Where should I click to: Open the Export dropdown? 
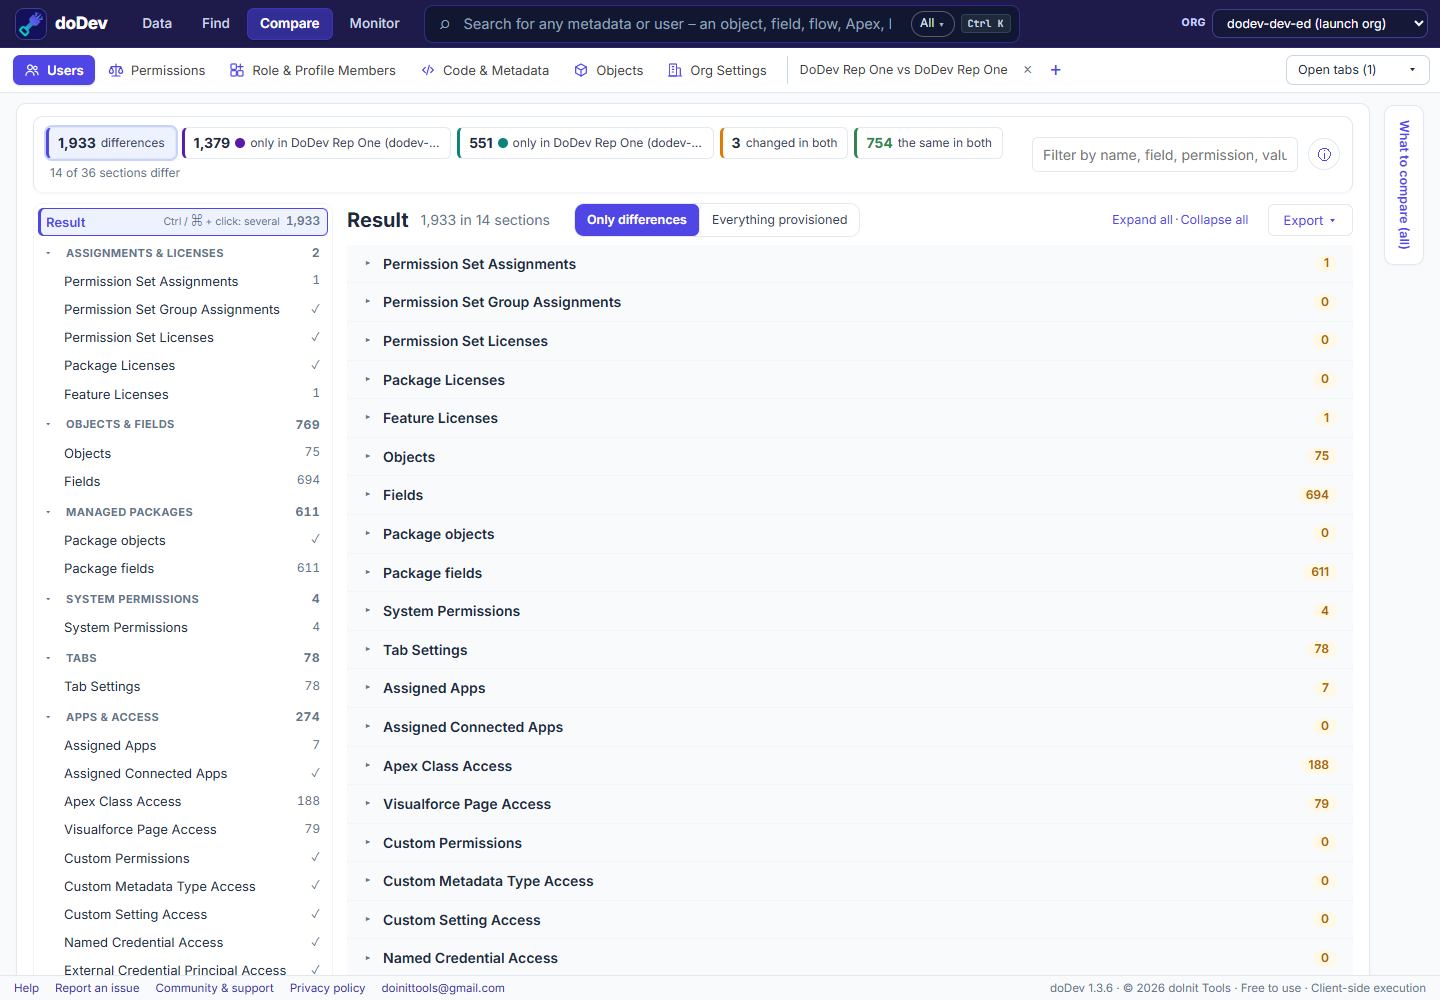coord(1310,220)
